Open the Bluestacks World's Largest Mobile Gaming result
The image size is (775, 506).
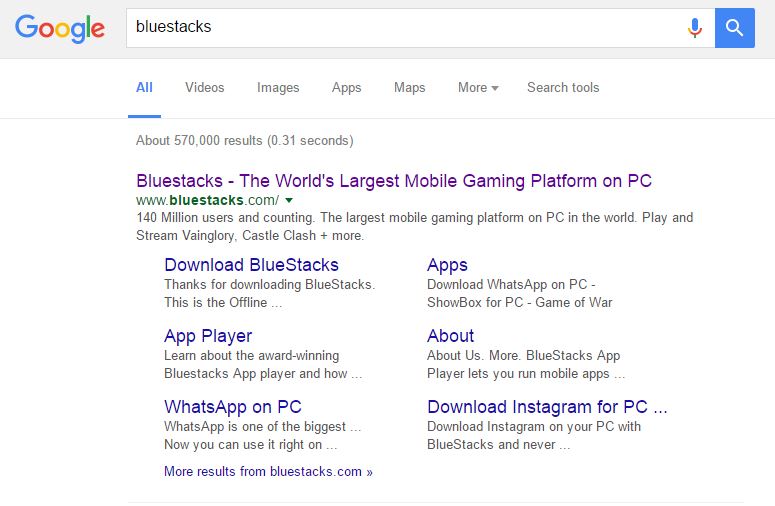[394, 181]
